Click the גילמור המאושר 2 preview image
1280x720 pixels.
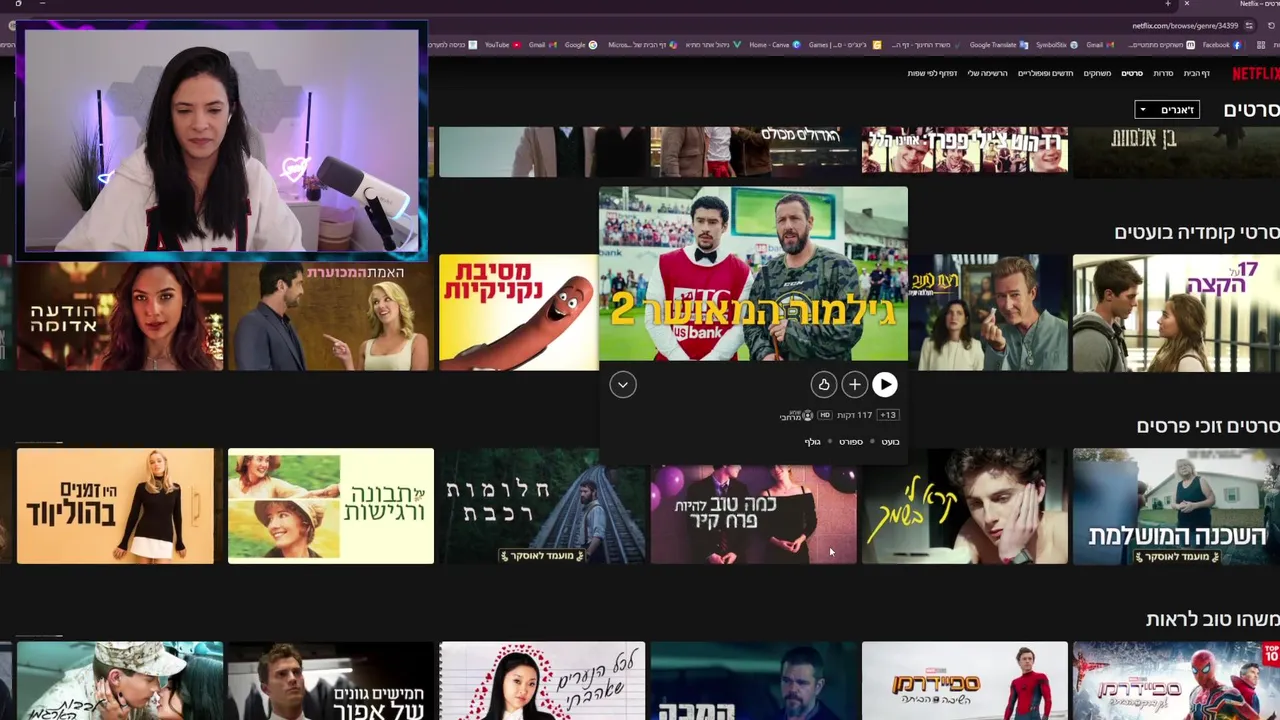(x=753, y=273)
